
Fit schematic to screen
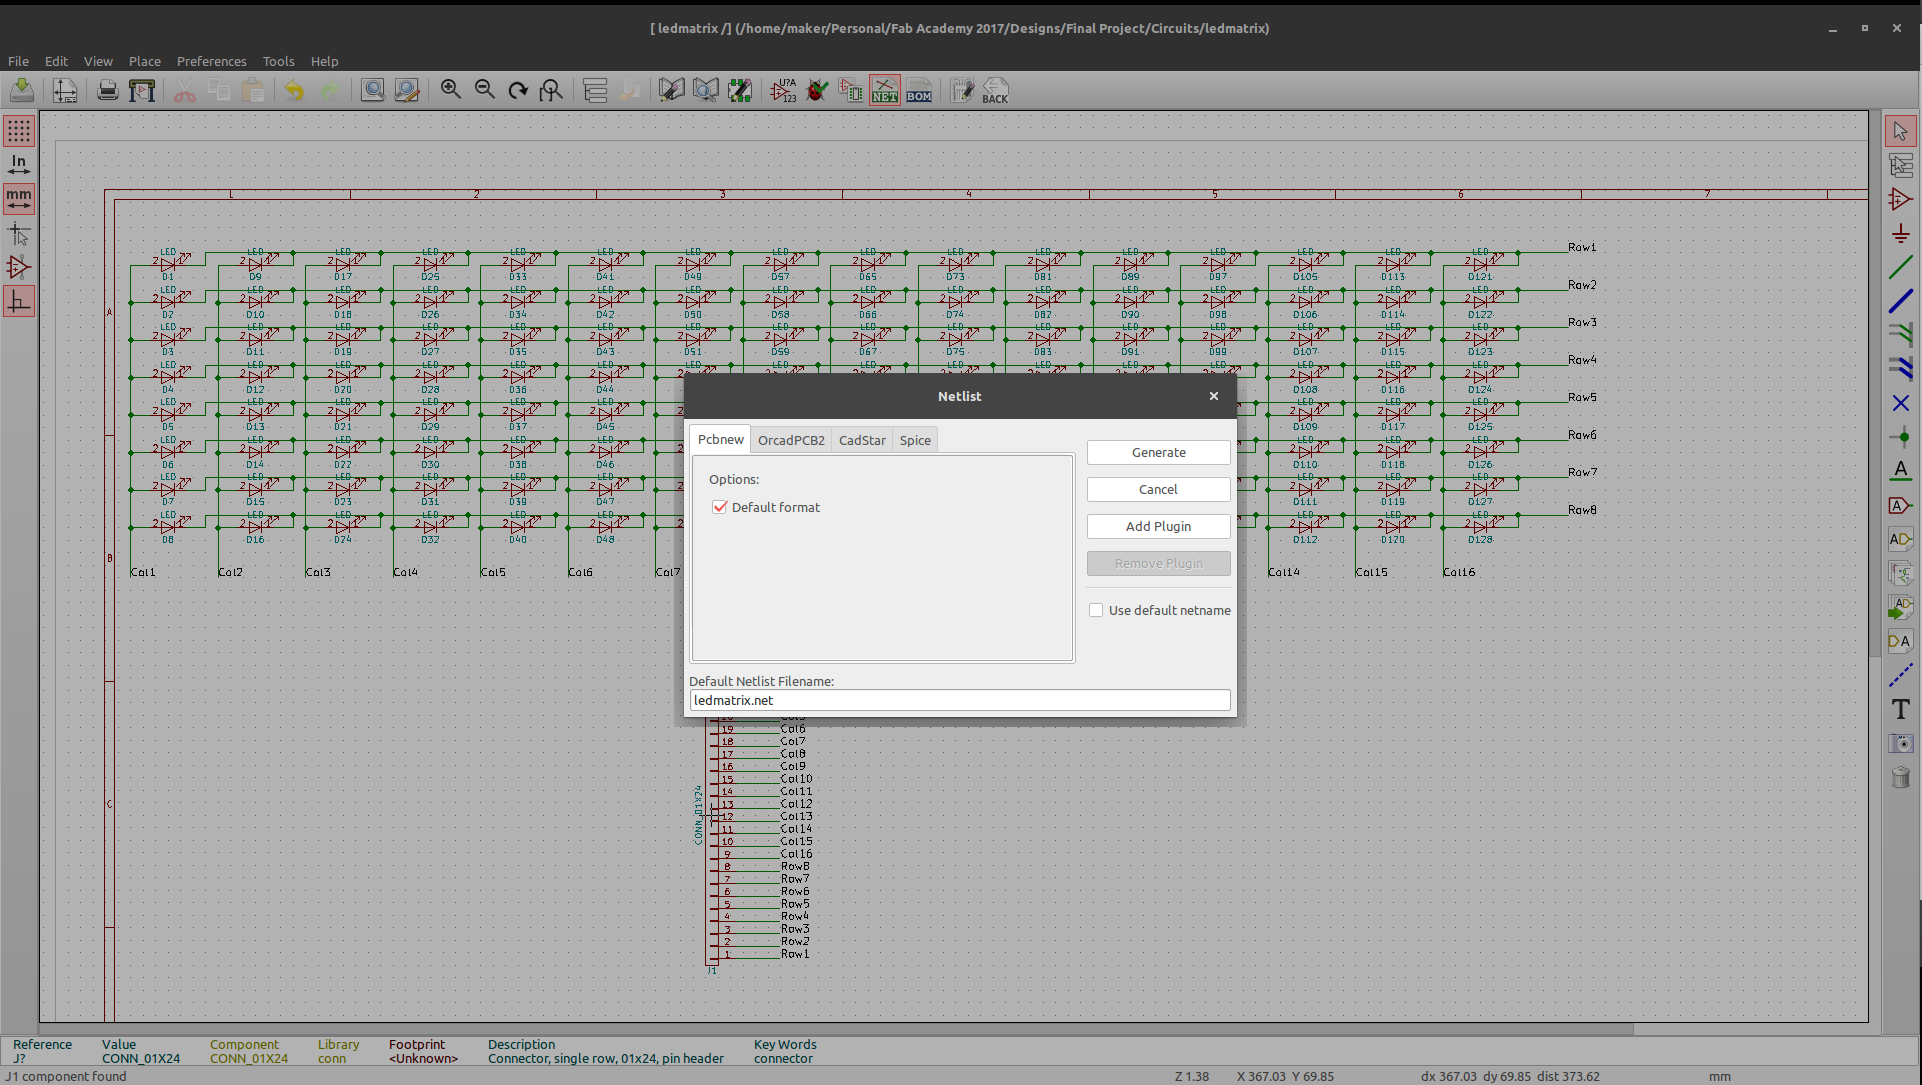coord(551,91)
